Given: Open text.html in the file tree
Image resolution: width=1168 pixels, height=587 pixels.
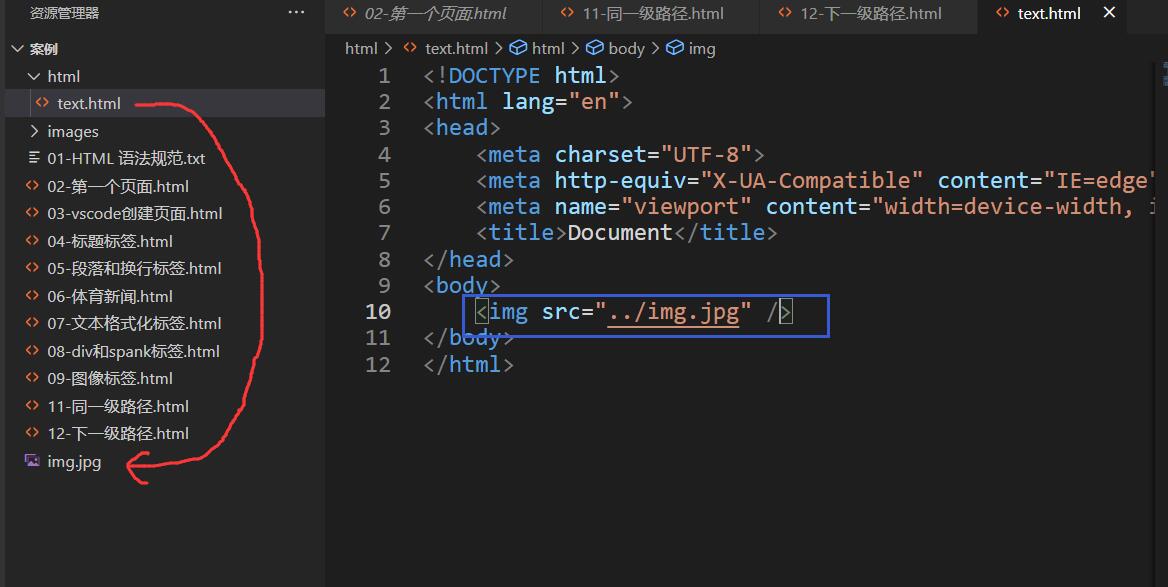Looking at the screenshot, I should click(x=88, y=104).
